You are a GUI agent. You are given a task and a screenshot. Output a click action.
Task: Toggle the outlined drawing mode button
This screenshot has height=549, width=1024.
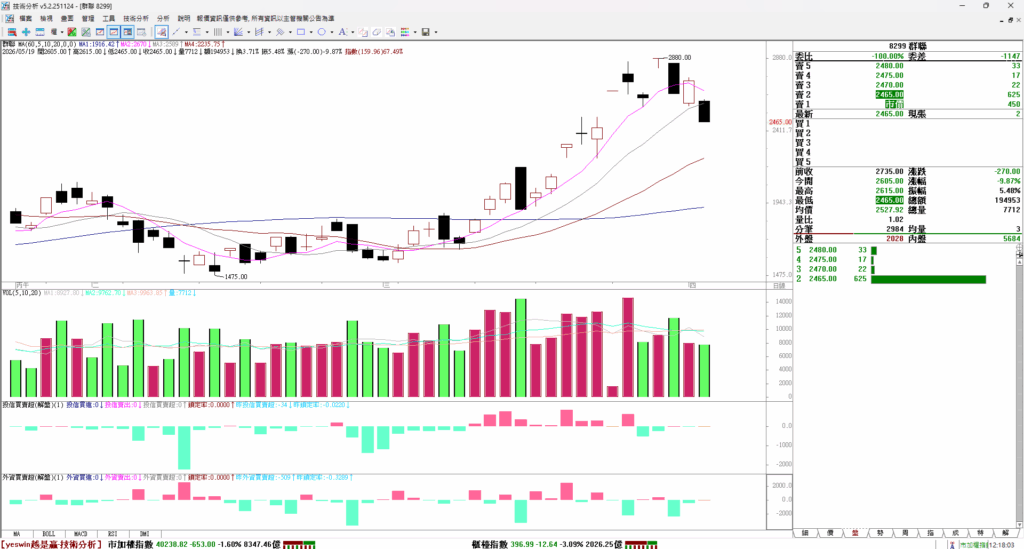tap(161, 31)
